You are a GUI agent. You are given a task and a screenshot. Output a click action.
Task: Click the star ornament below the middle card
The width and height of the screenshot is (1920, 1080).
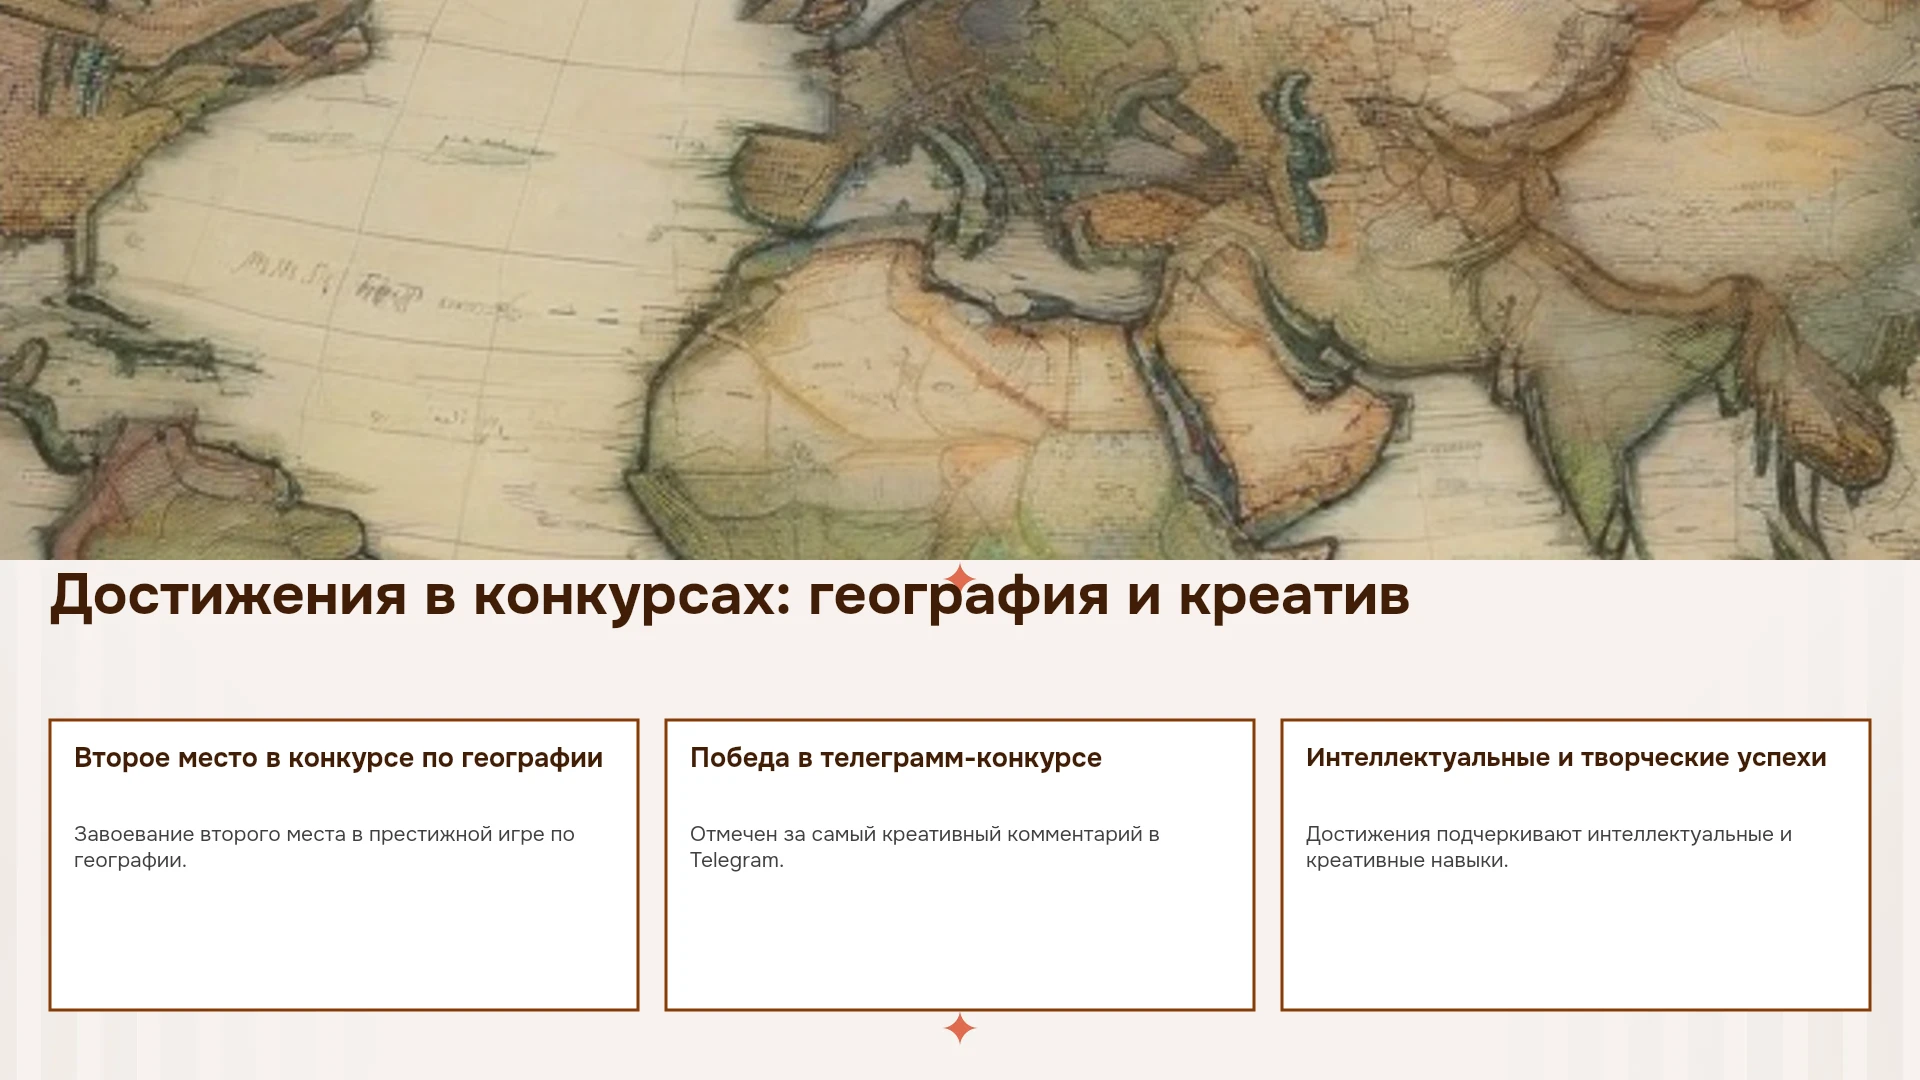click(x=960, y=1028)
